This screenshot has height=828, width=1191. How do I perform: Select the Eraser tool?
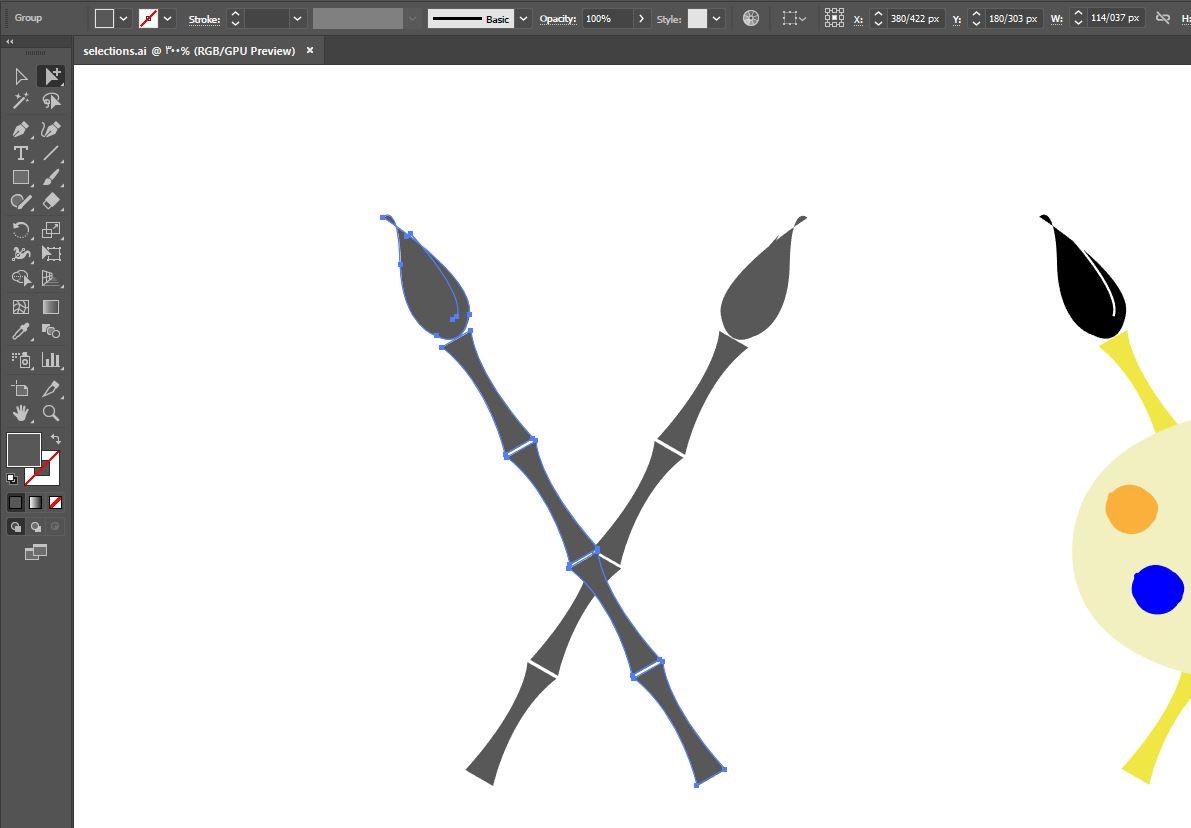point(51,201)
